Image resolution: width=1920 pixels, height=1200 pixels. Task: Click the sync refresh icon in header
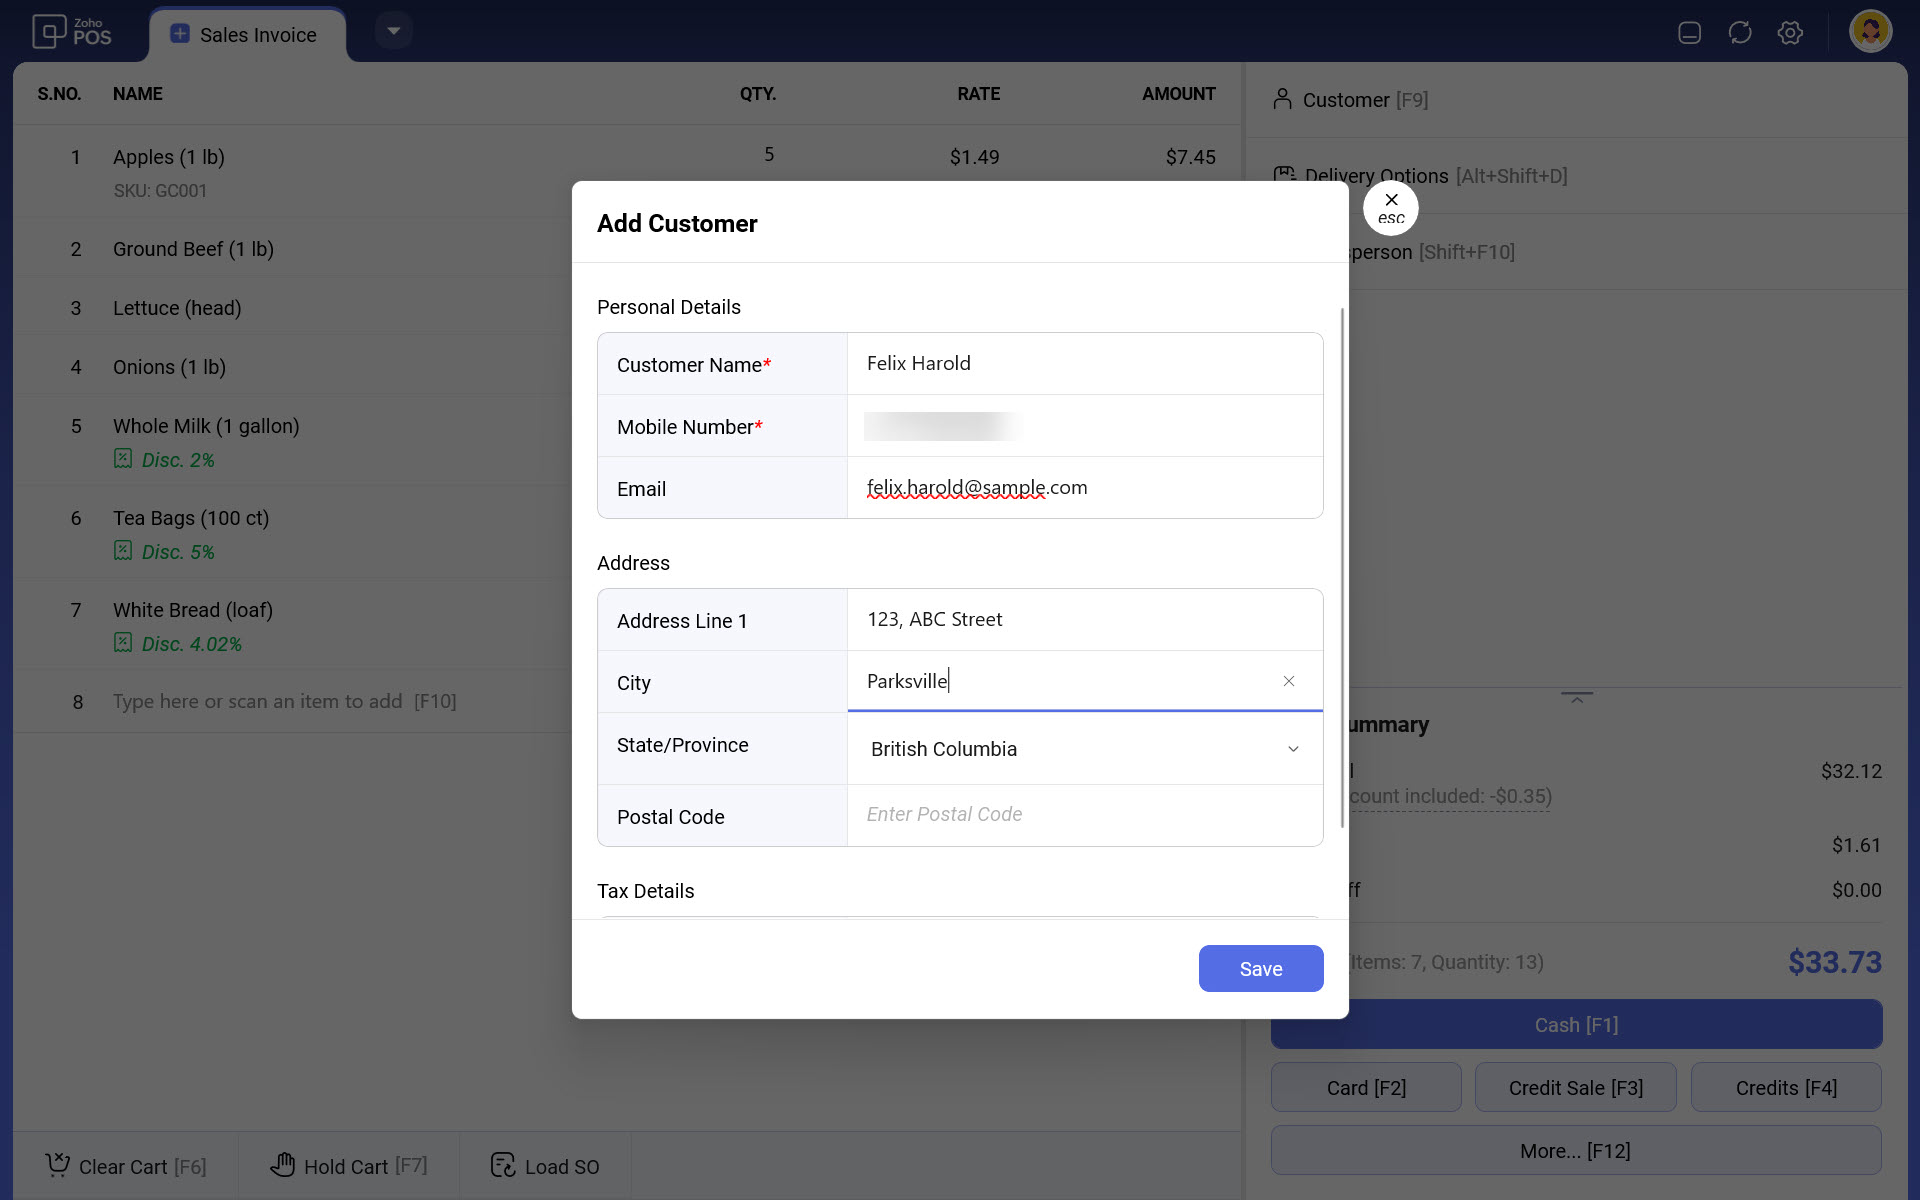click(1740, 33)
